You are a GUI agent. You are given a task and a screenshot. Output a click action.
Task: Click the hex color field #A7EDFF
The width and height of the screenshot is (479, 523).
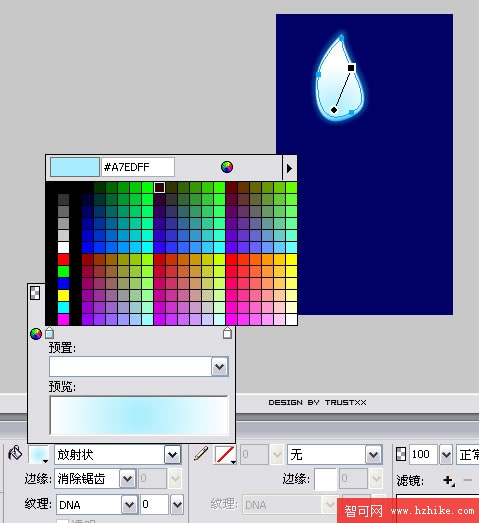tap(138, 167)
